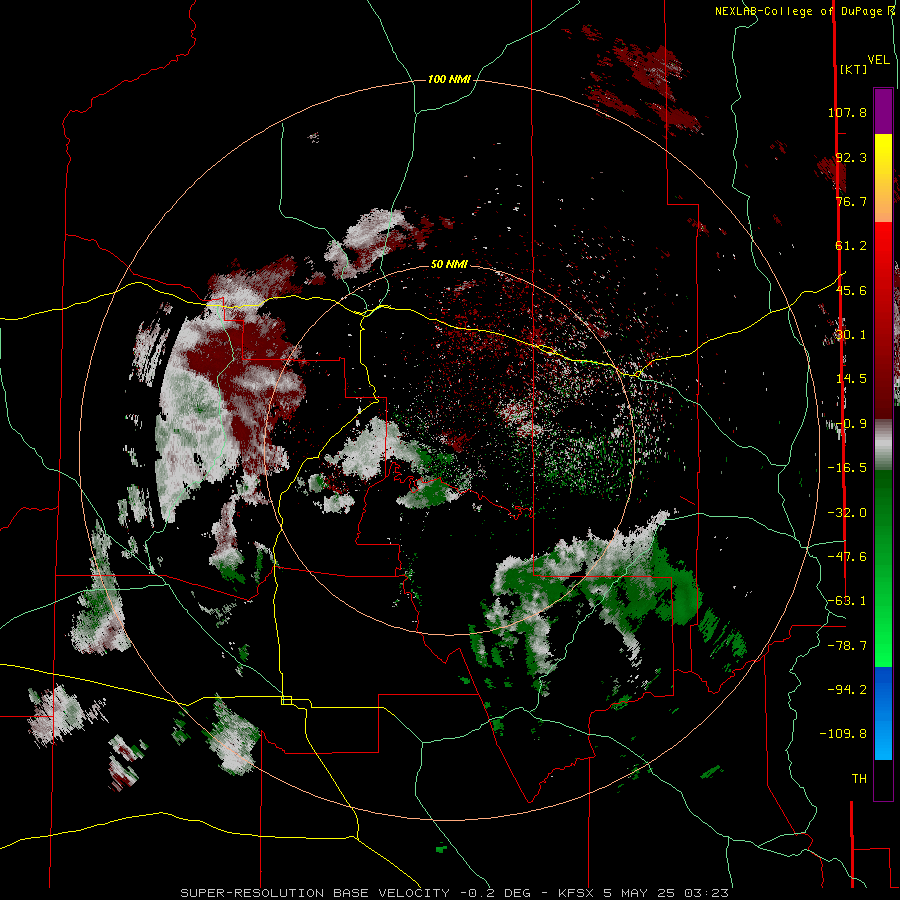Click the VEL legend title
Screen dimensions: 900x900
click(878, 60)
